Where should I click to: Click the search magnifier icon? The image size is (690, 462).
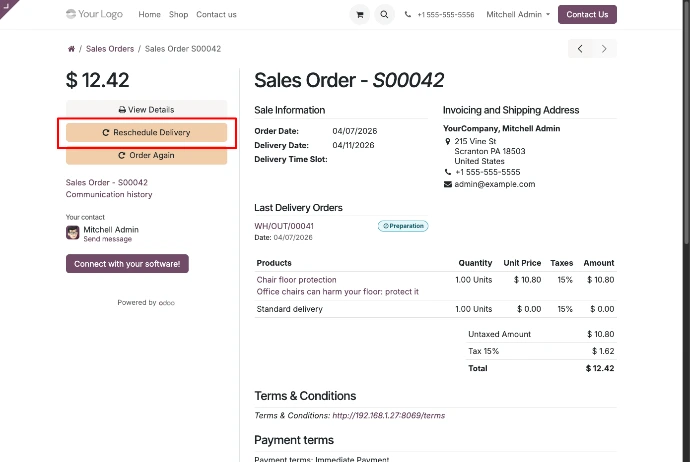tap(385, 15)
